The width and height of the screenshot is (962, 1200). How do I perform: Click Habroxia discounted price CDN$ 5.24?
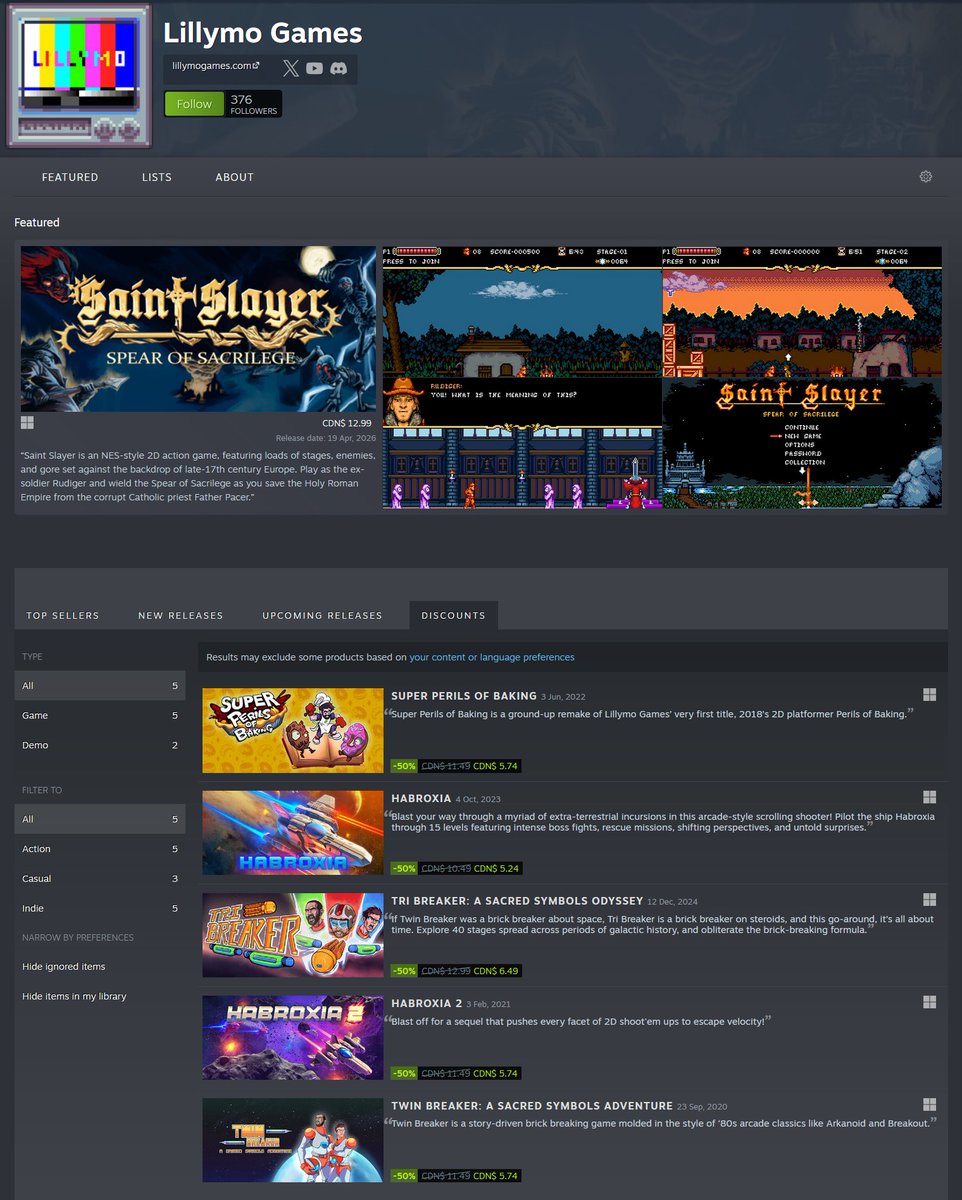coord(496,868)
